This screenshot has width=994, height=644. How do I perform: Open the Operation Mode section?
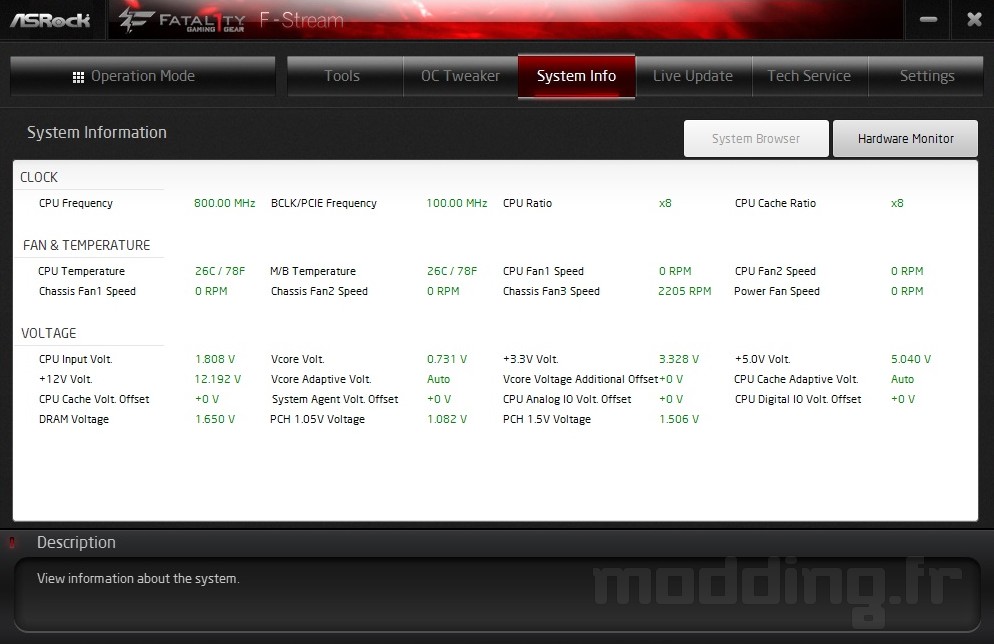coord(143,76)
